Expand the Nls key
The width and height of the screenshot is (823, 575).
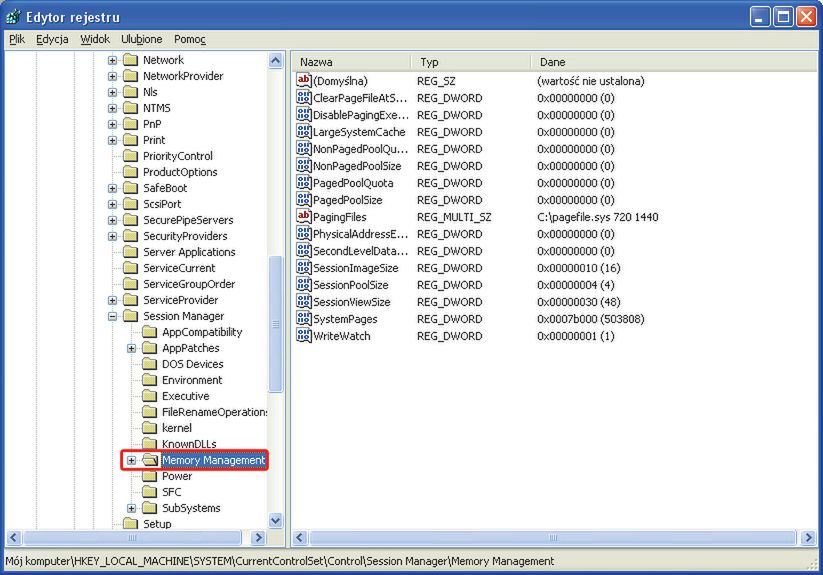pyautogui.click(x=112, y=92)
